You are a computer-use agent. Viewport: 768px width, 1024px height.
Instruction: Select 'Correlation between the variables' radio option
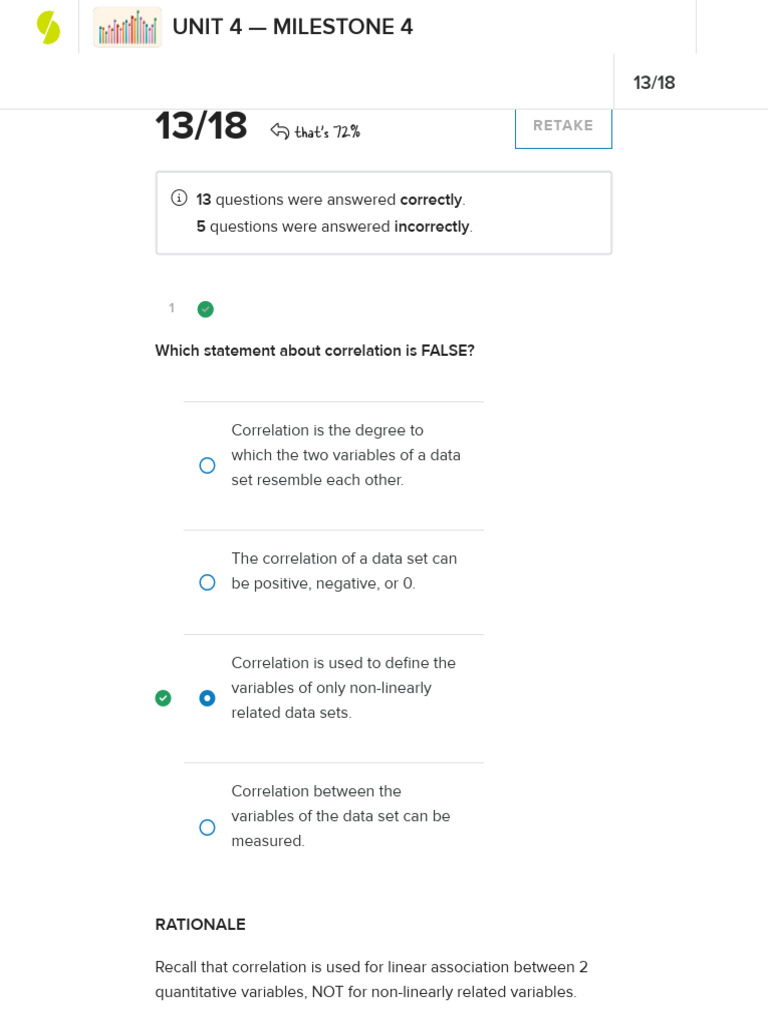click(207, 827)
